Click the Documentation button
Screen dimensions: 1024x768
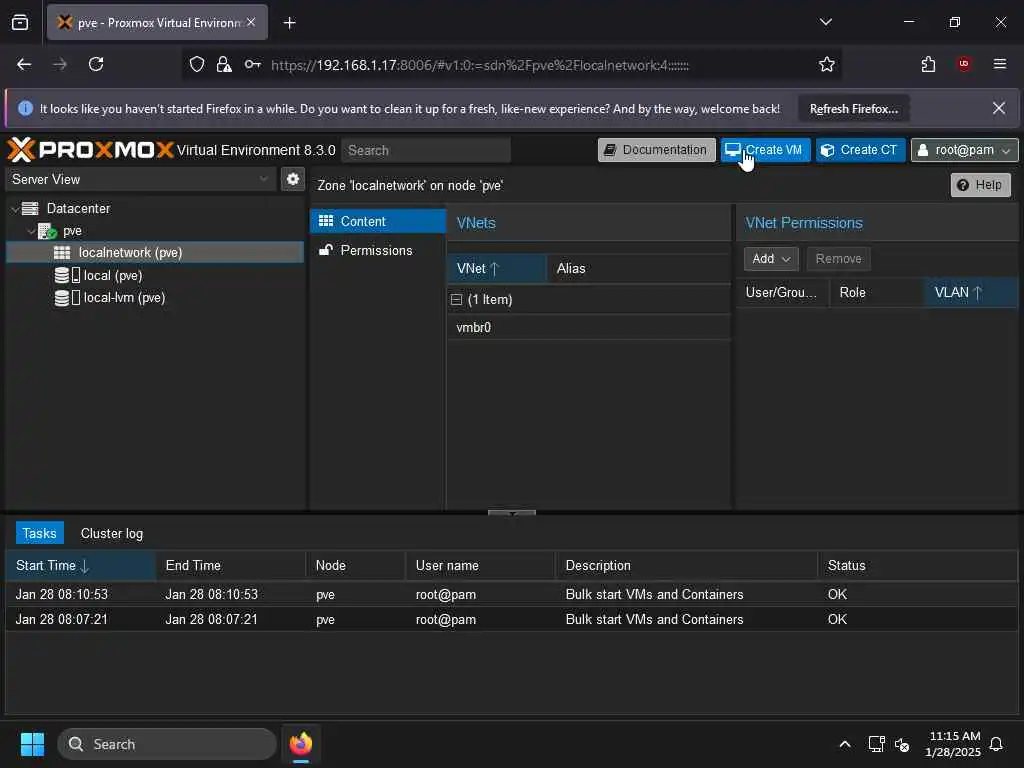point(656,150)
